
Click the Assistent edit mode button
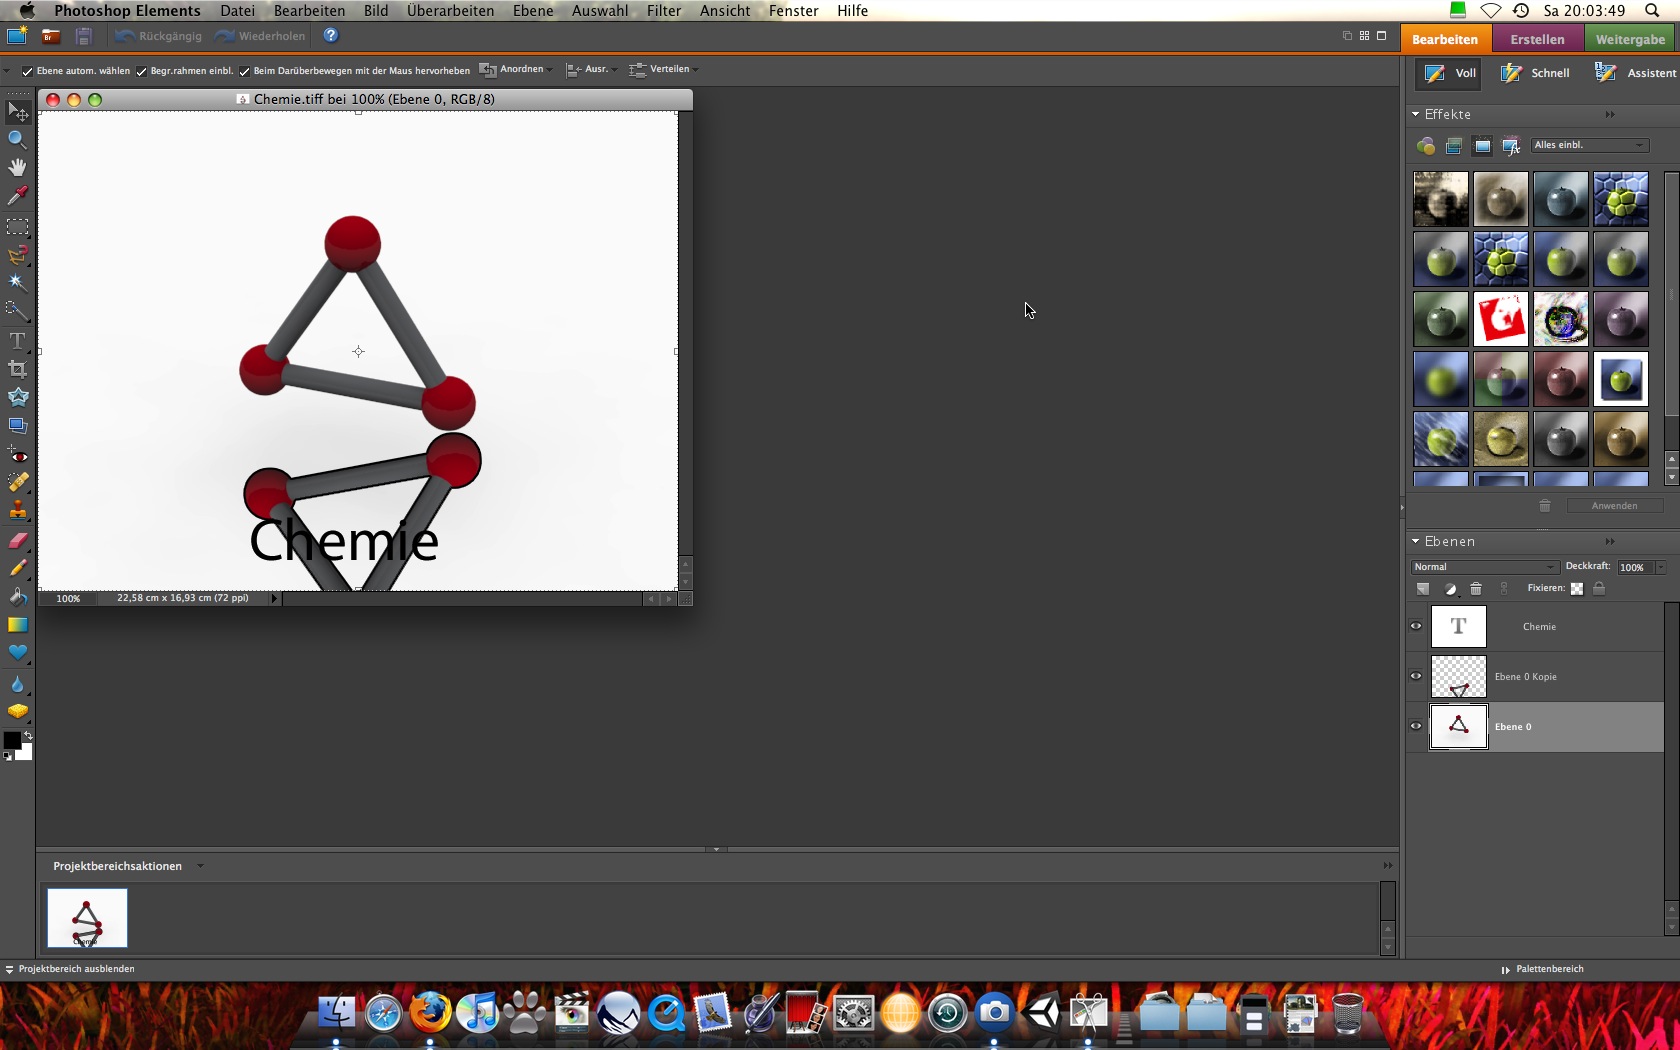click(x=1636, y=73)
